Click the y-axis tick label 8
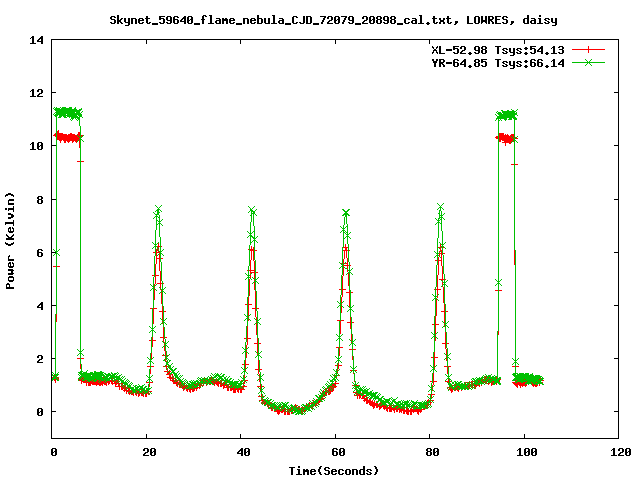 pyautogui.click(x=40, y=200)
